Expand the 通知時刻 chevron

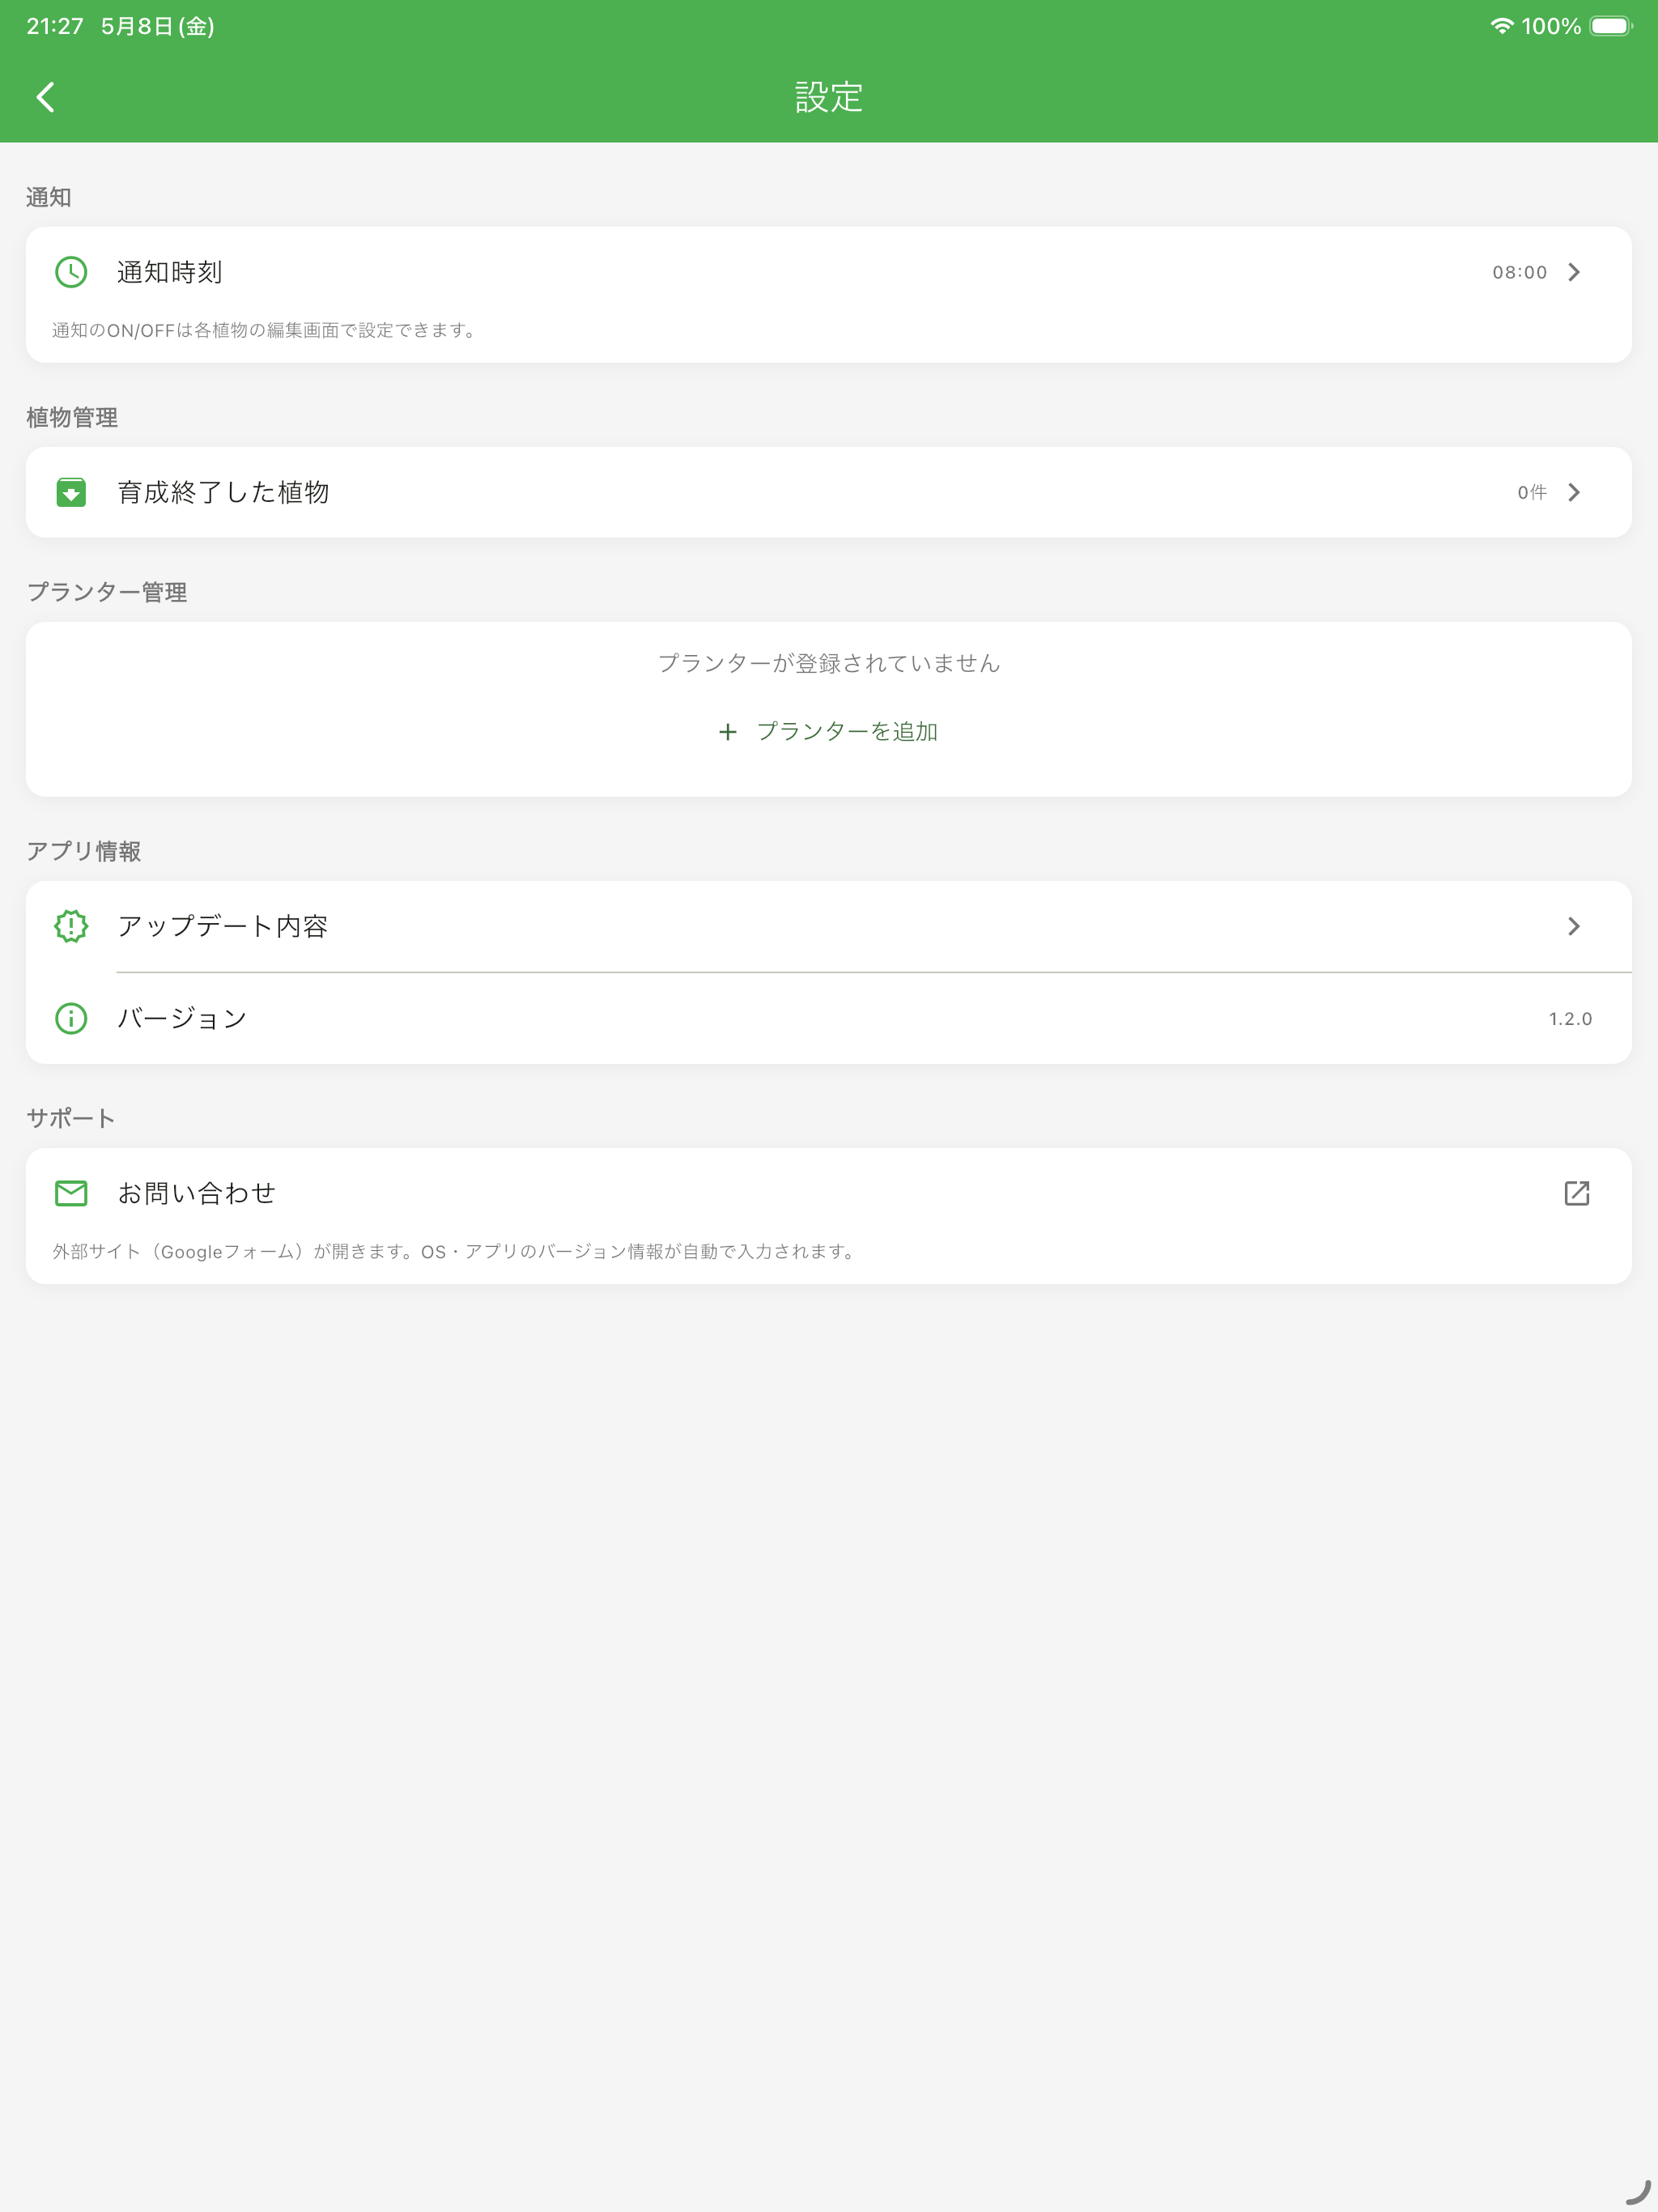tap(1574, 272)
